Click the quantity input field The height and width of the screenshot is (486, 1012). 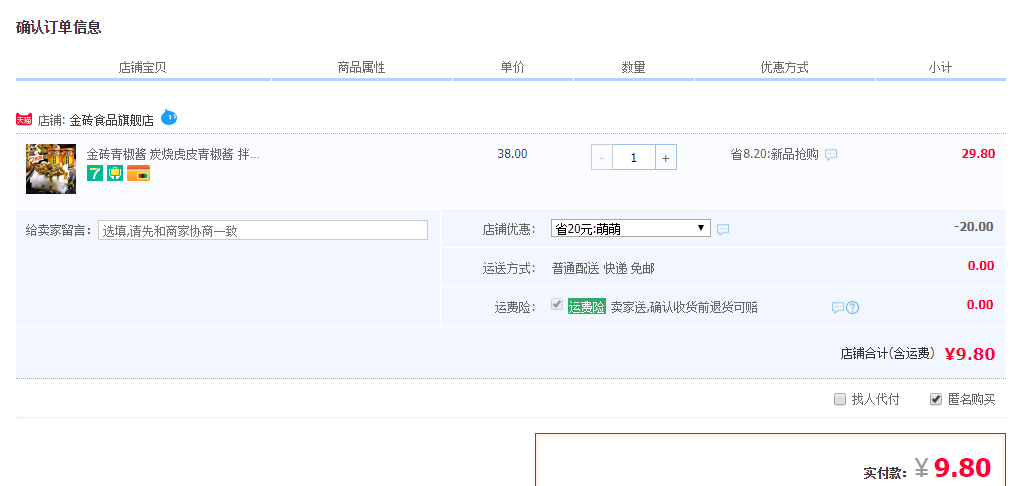pos(634,157)
